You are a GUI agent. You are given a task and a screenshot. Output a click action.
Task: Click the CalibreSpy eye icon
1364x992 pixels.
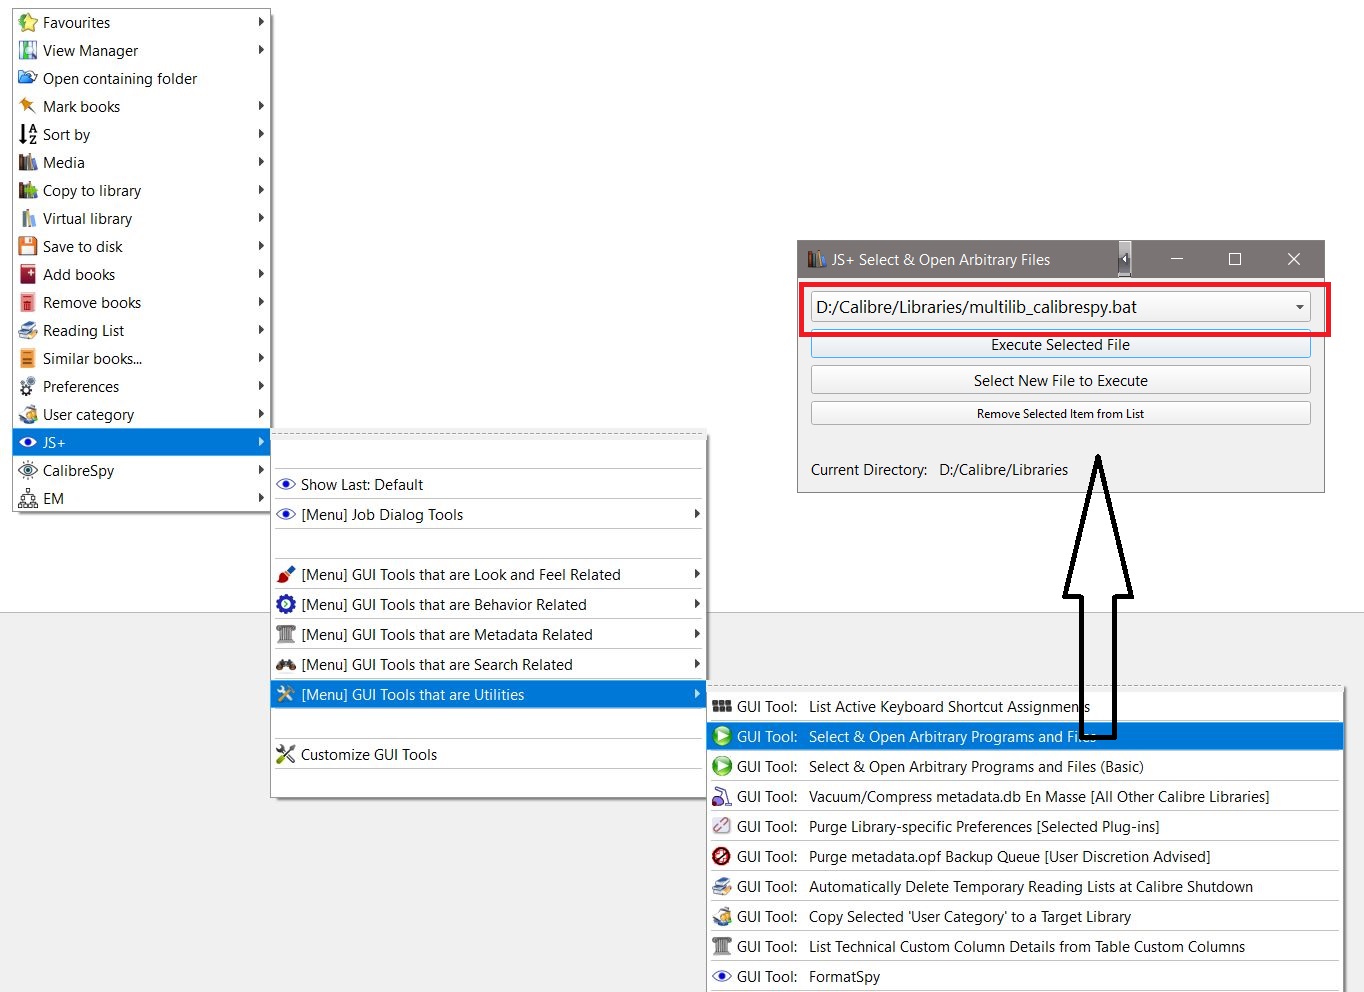point(28,470)
